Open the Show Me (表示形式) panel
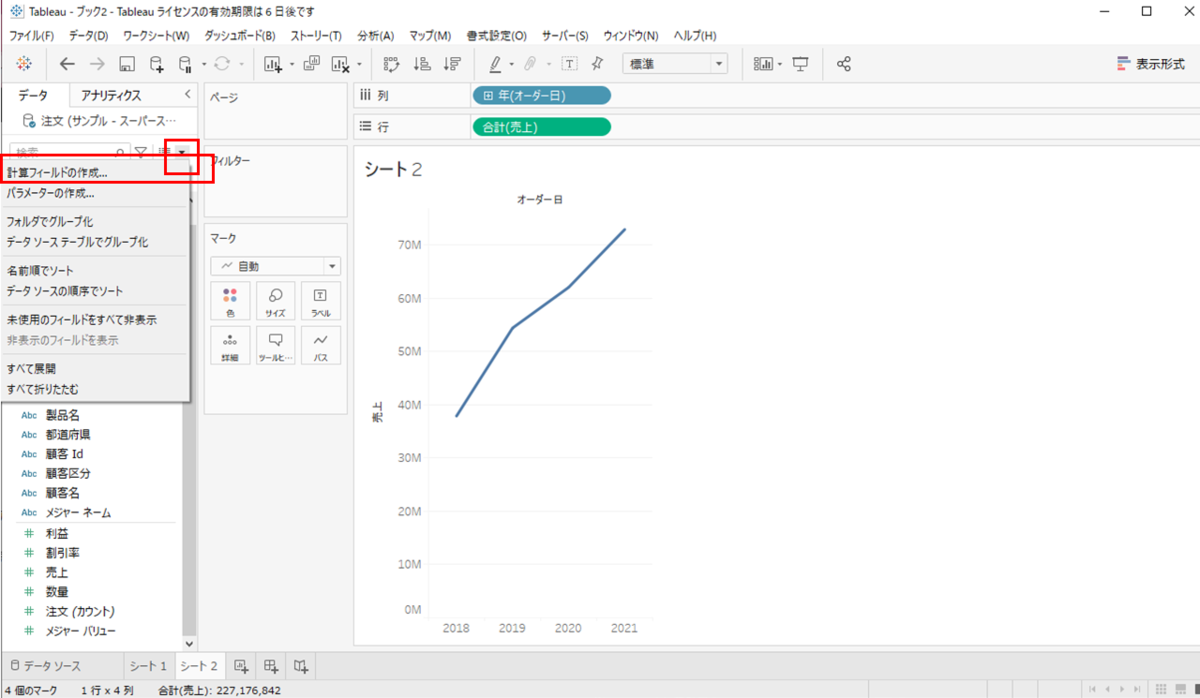 click(1149, 63)
